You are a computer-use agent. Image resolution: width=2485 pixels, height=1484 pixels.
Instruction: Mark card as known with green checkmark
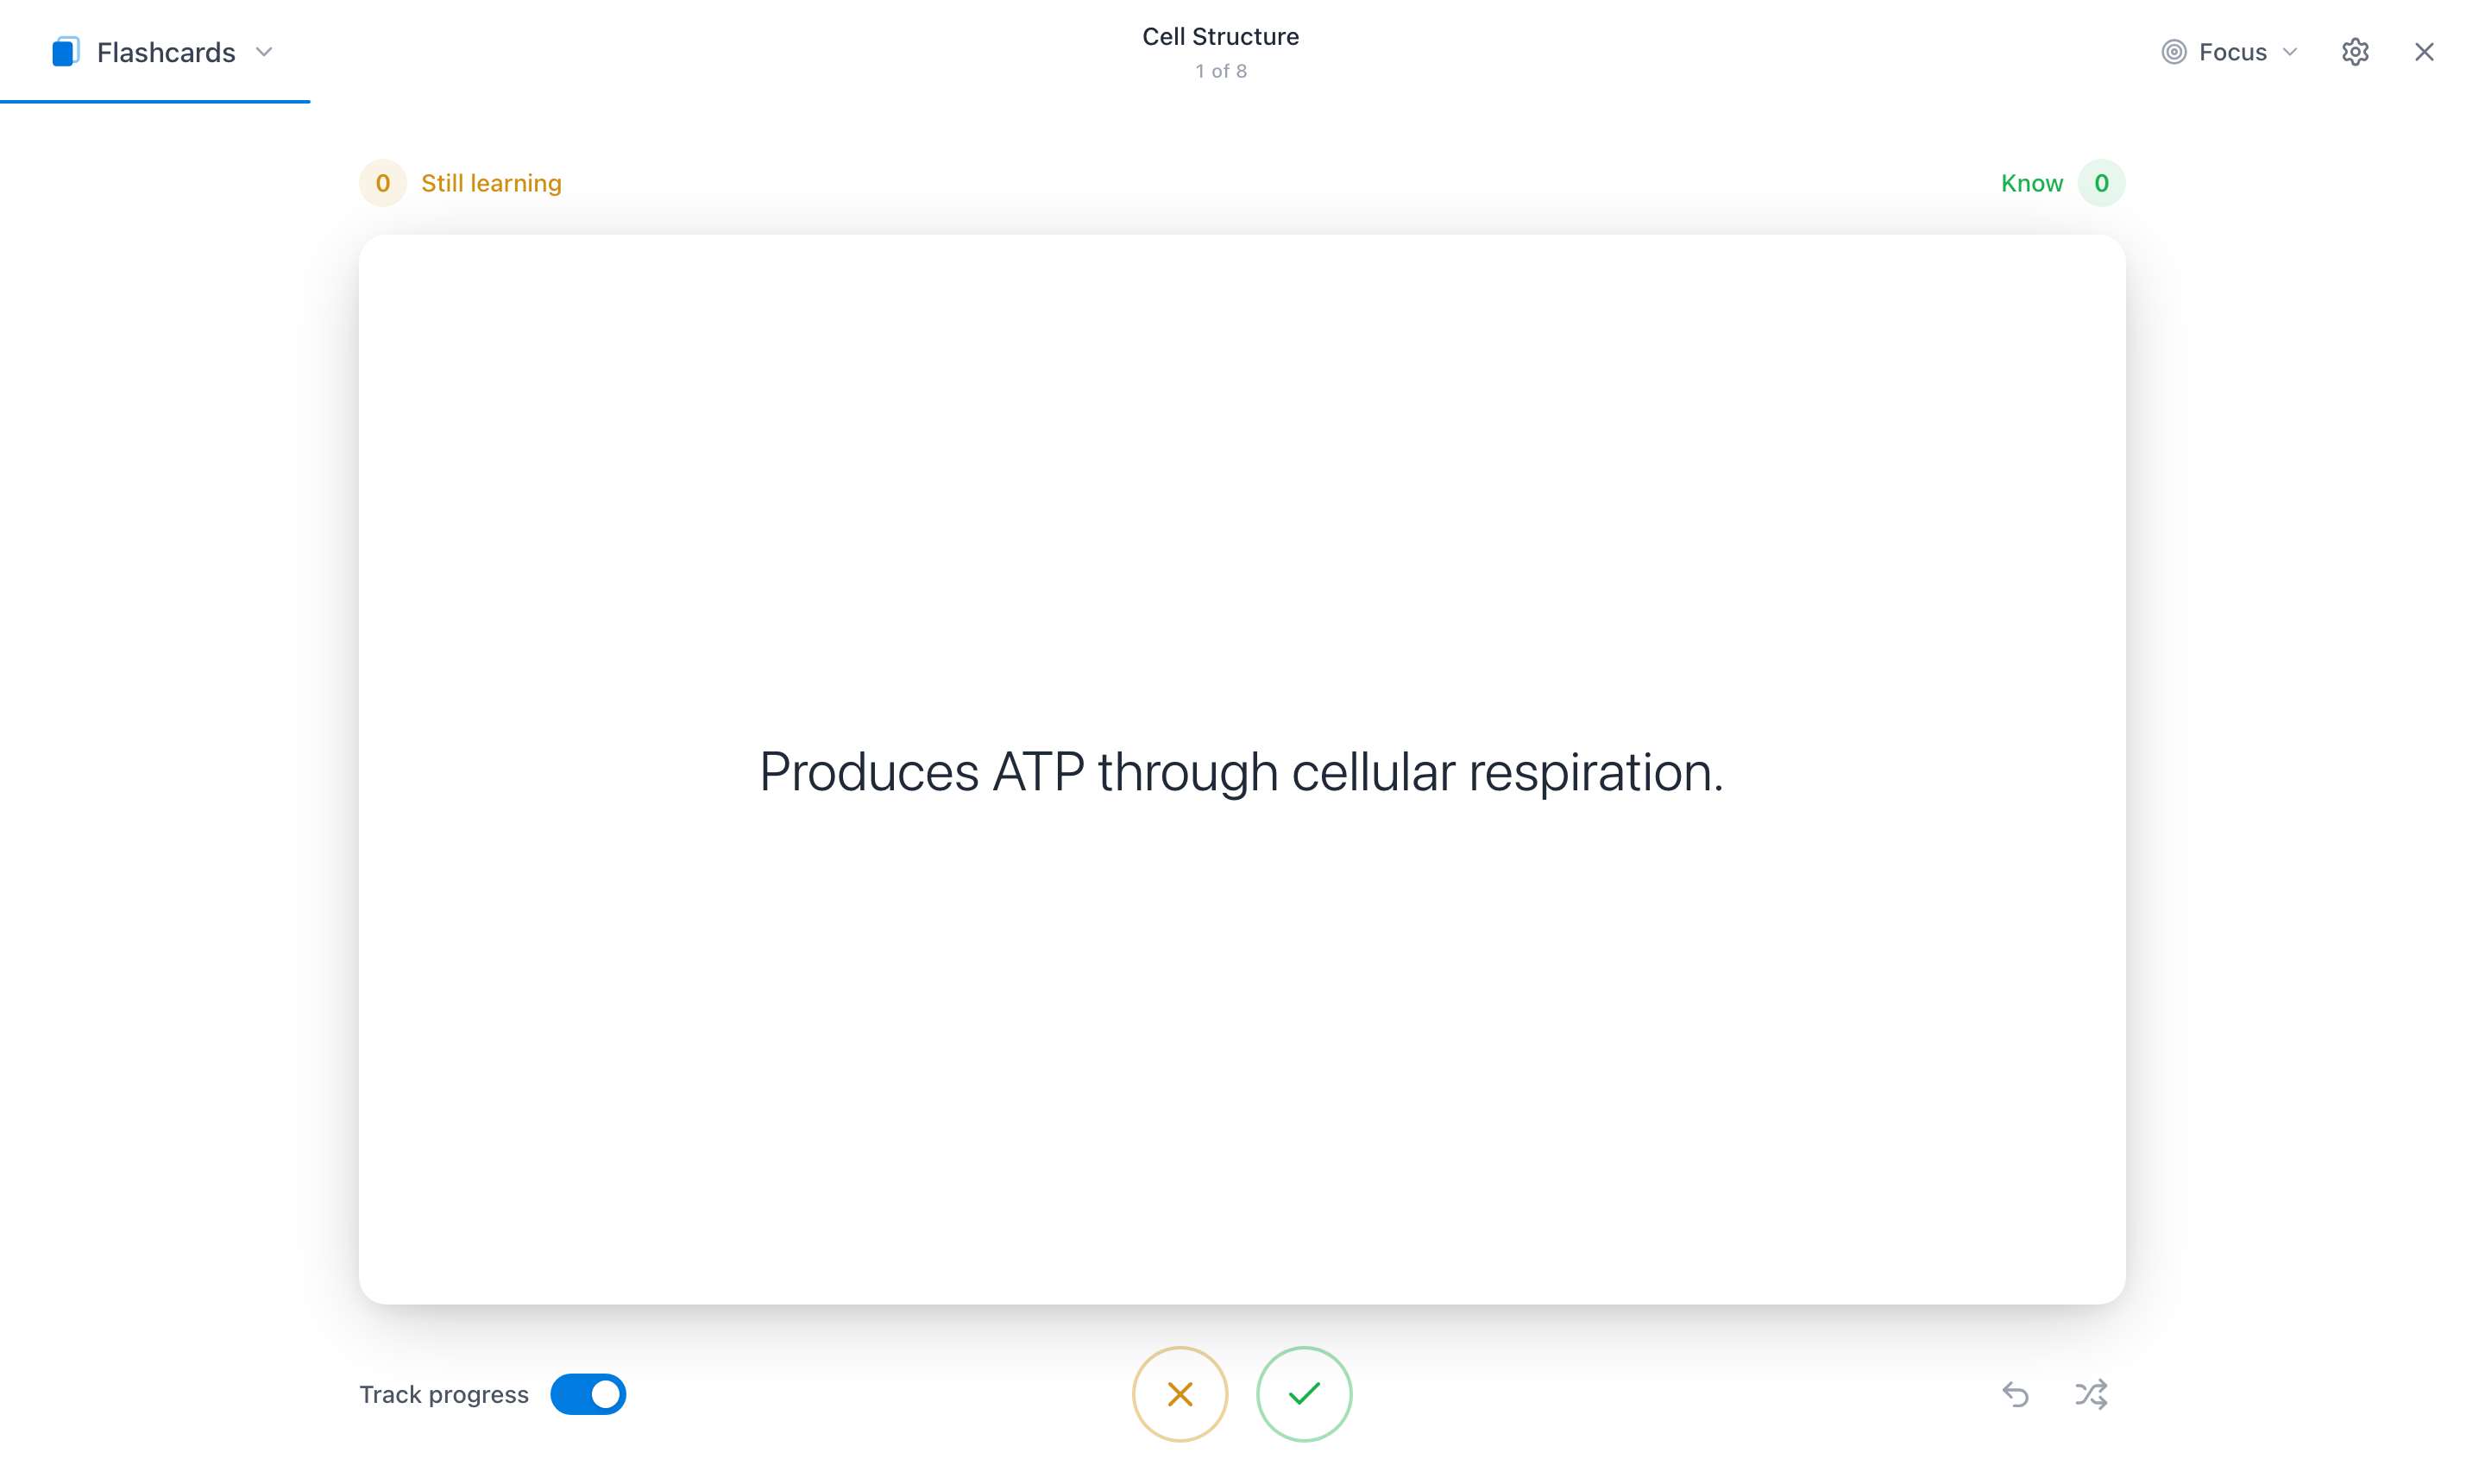[1303, 1393]
